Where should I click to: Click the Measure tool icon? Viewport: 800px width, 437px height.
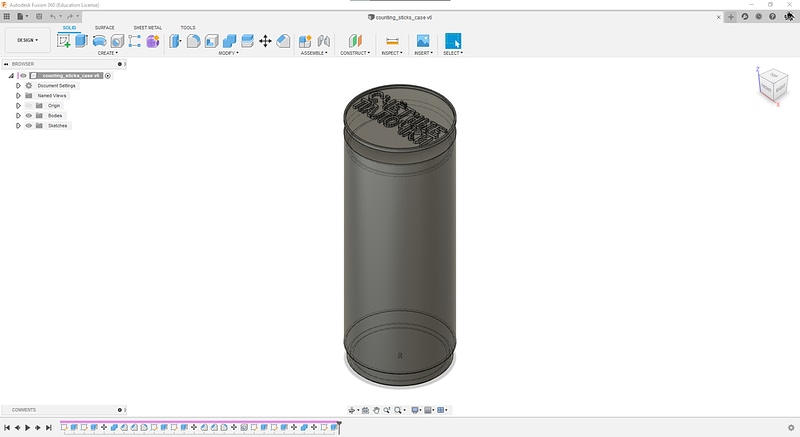[x=392, y=41]
